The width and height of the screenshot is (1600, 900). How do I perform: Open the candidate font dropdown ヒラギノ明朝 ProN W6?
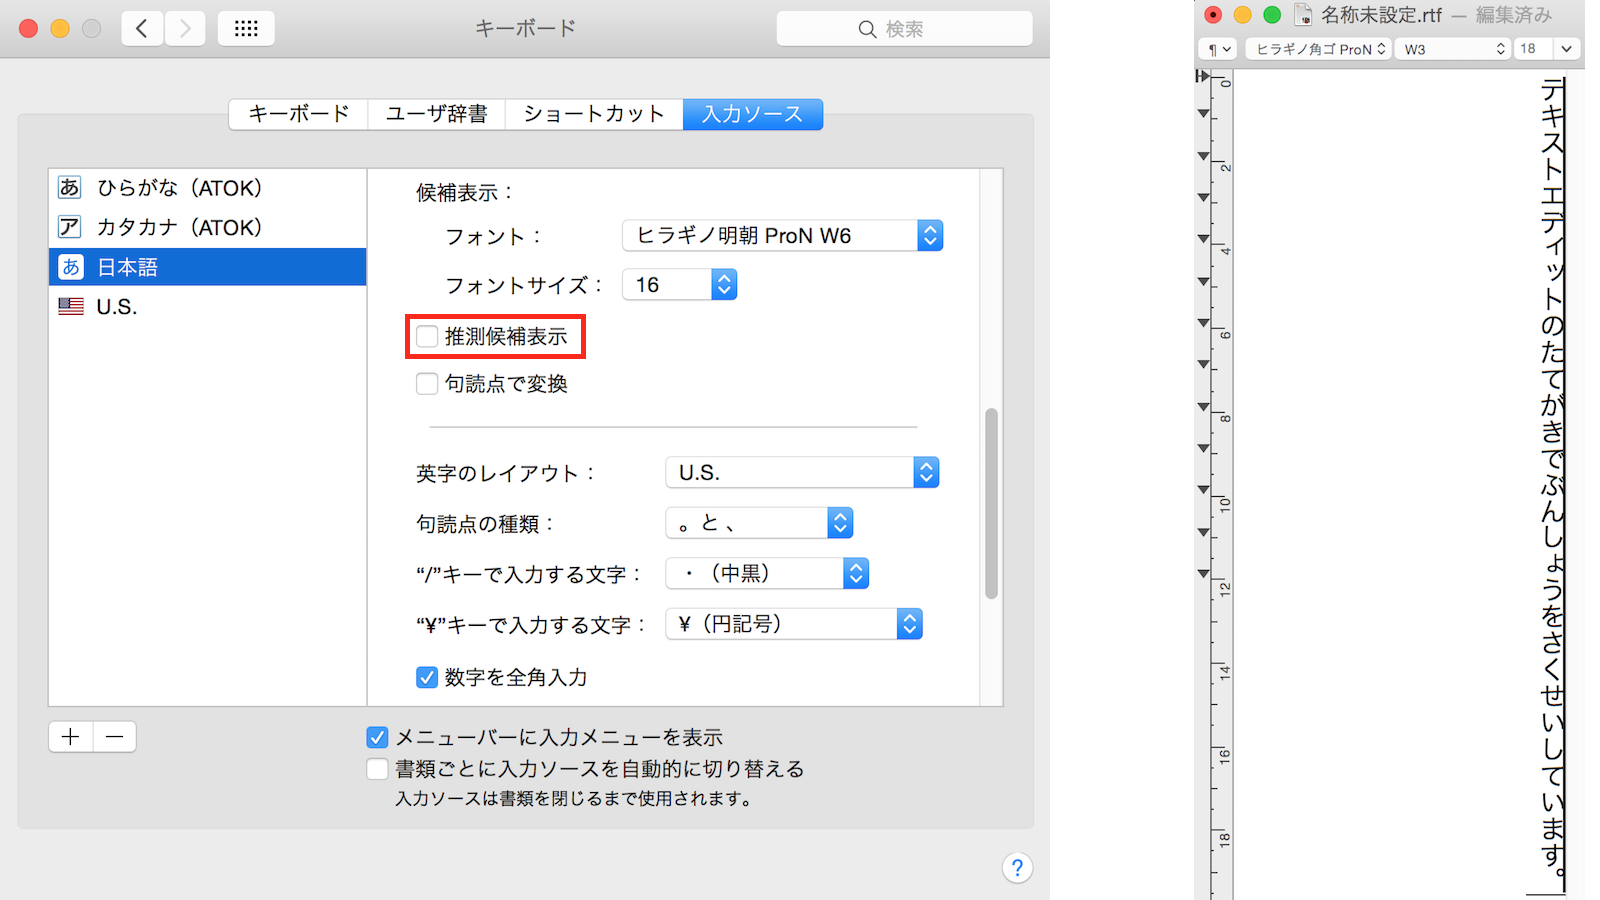pos(782,236)
